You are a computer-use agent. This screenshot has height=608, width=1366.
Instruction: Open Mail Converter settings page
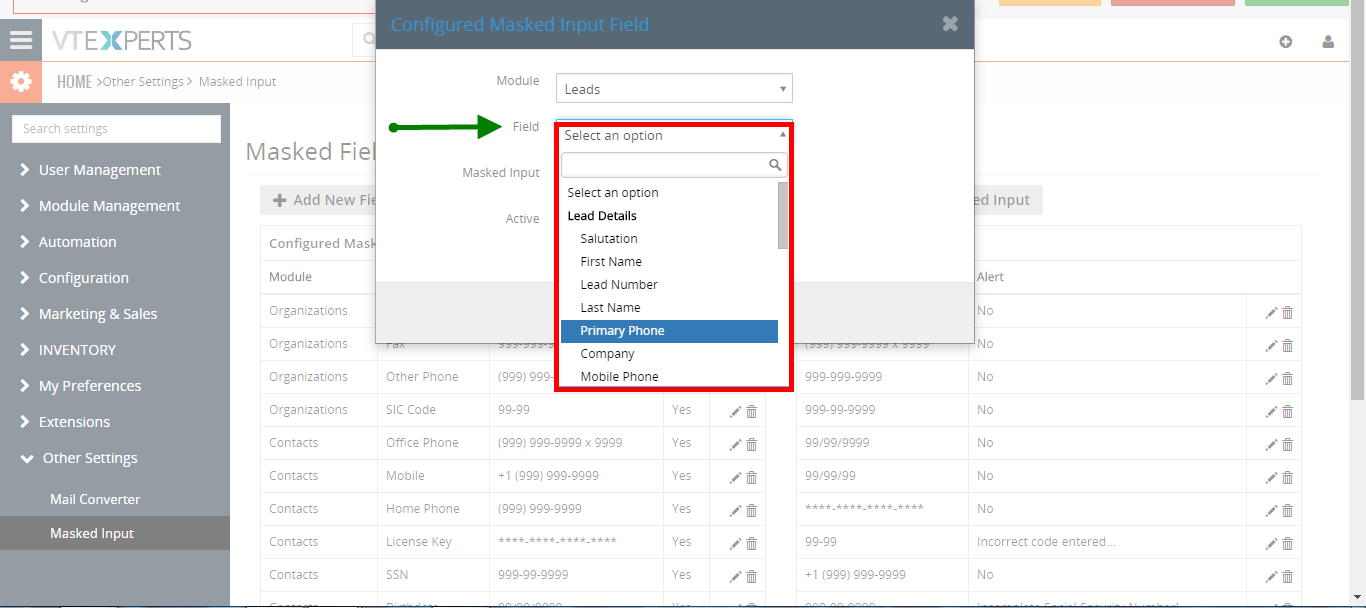(95, 499)
